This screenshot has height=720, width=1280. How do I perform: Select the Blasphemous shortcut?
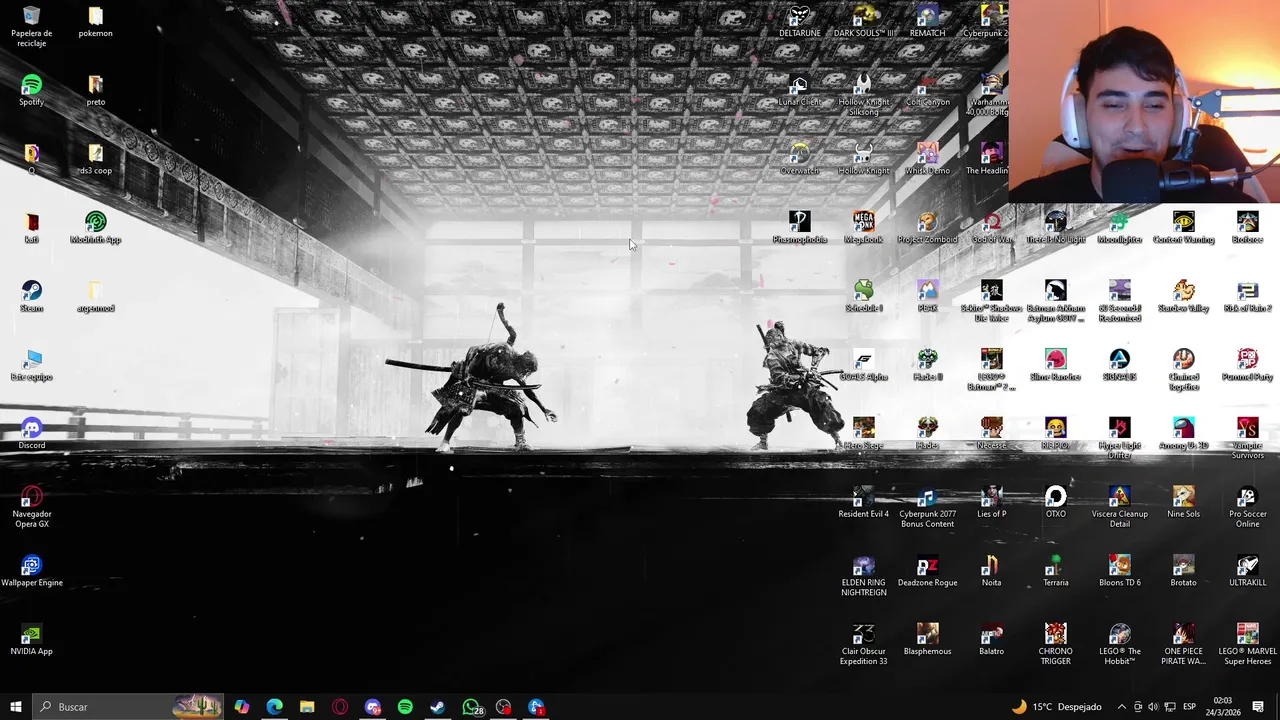click(927, 639)
